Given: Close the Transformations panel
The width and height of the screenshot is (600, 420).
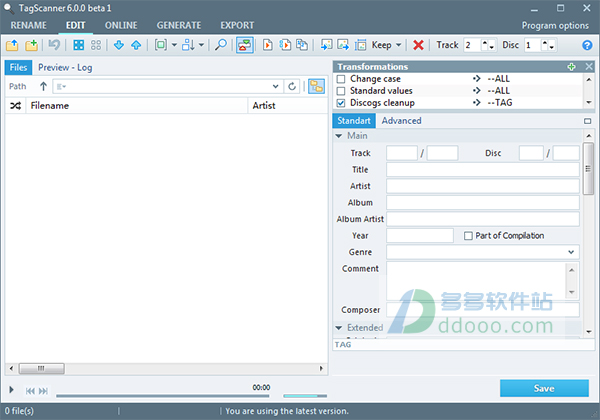Looking at the screenshot, I should (589, 67).
